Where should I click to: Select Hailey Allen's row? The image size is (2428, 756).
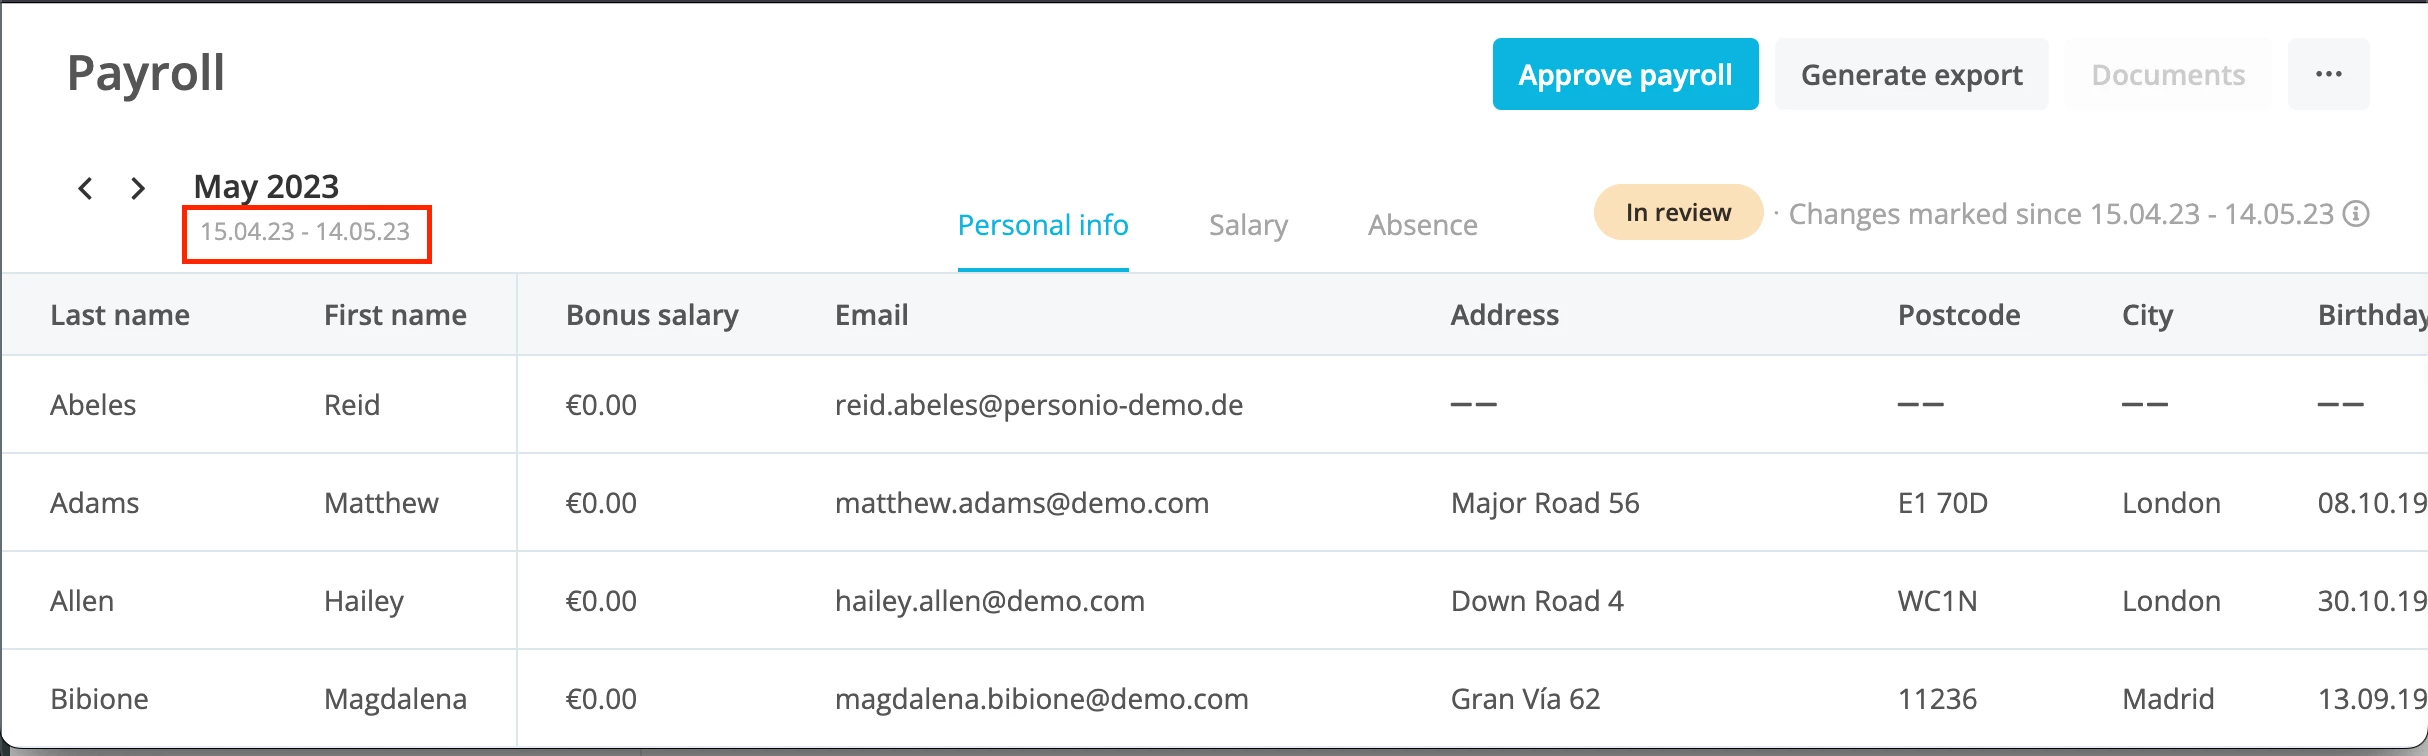click(1214, 601)
